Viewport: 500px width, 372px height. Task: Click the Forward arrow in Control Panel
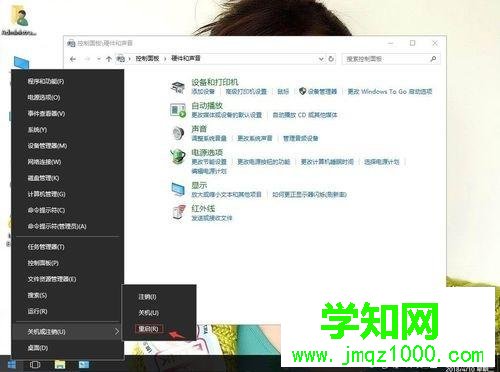point(87,59)
